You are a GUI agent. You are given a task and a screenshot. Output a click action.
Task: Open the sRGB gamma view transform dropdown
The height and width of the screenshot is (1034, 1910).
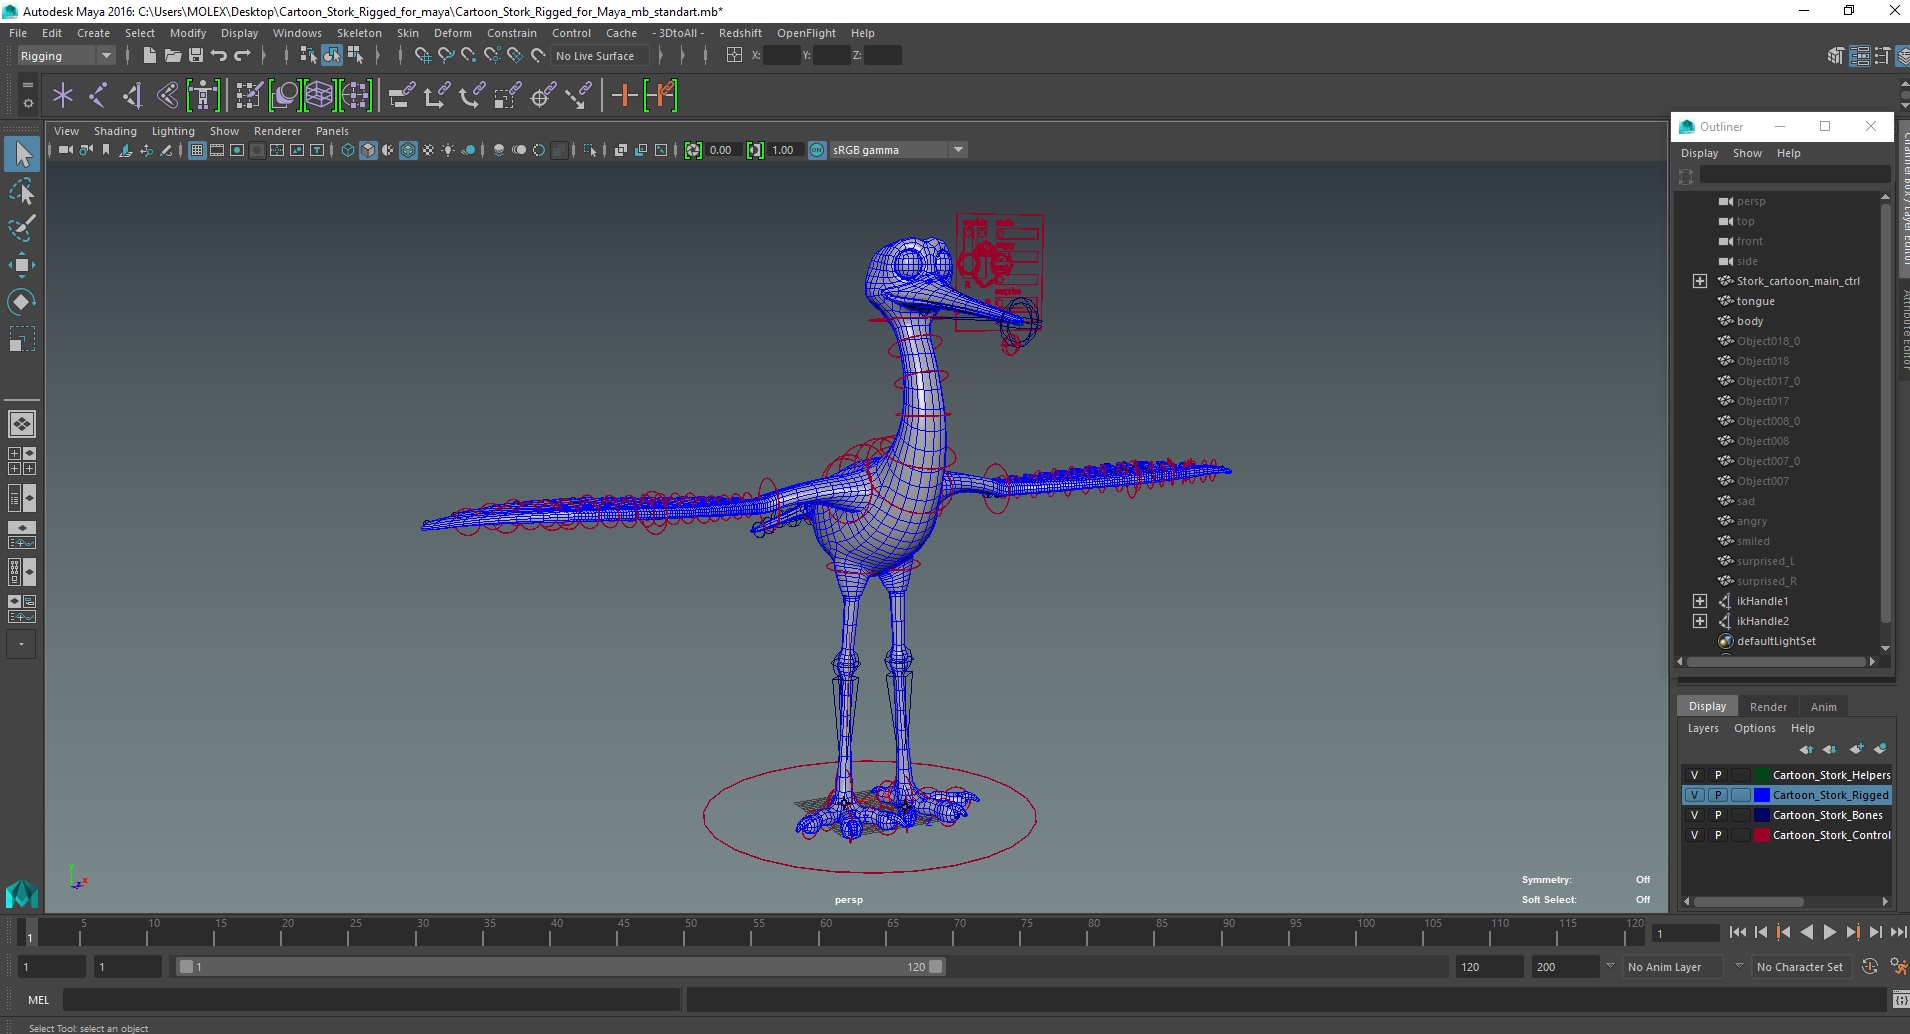pyautogui.click(x=898, y=150)
